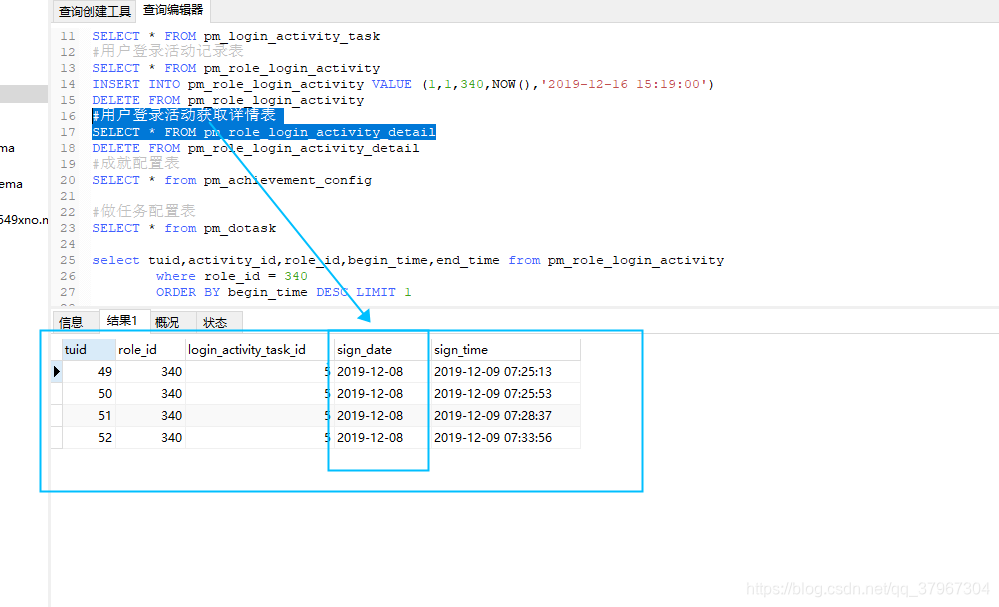Click the INSERT INTO statement on line 14
Screen dimensions: 999x607
(403, 84)
